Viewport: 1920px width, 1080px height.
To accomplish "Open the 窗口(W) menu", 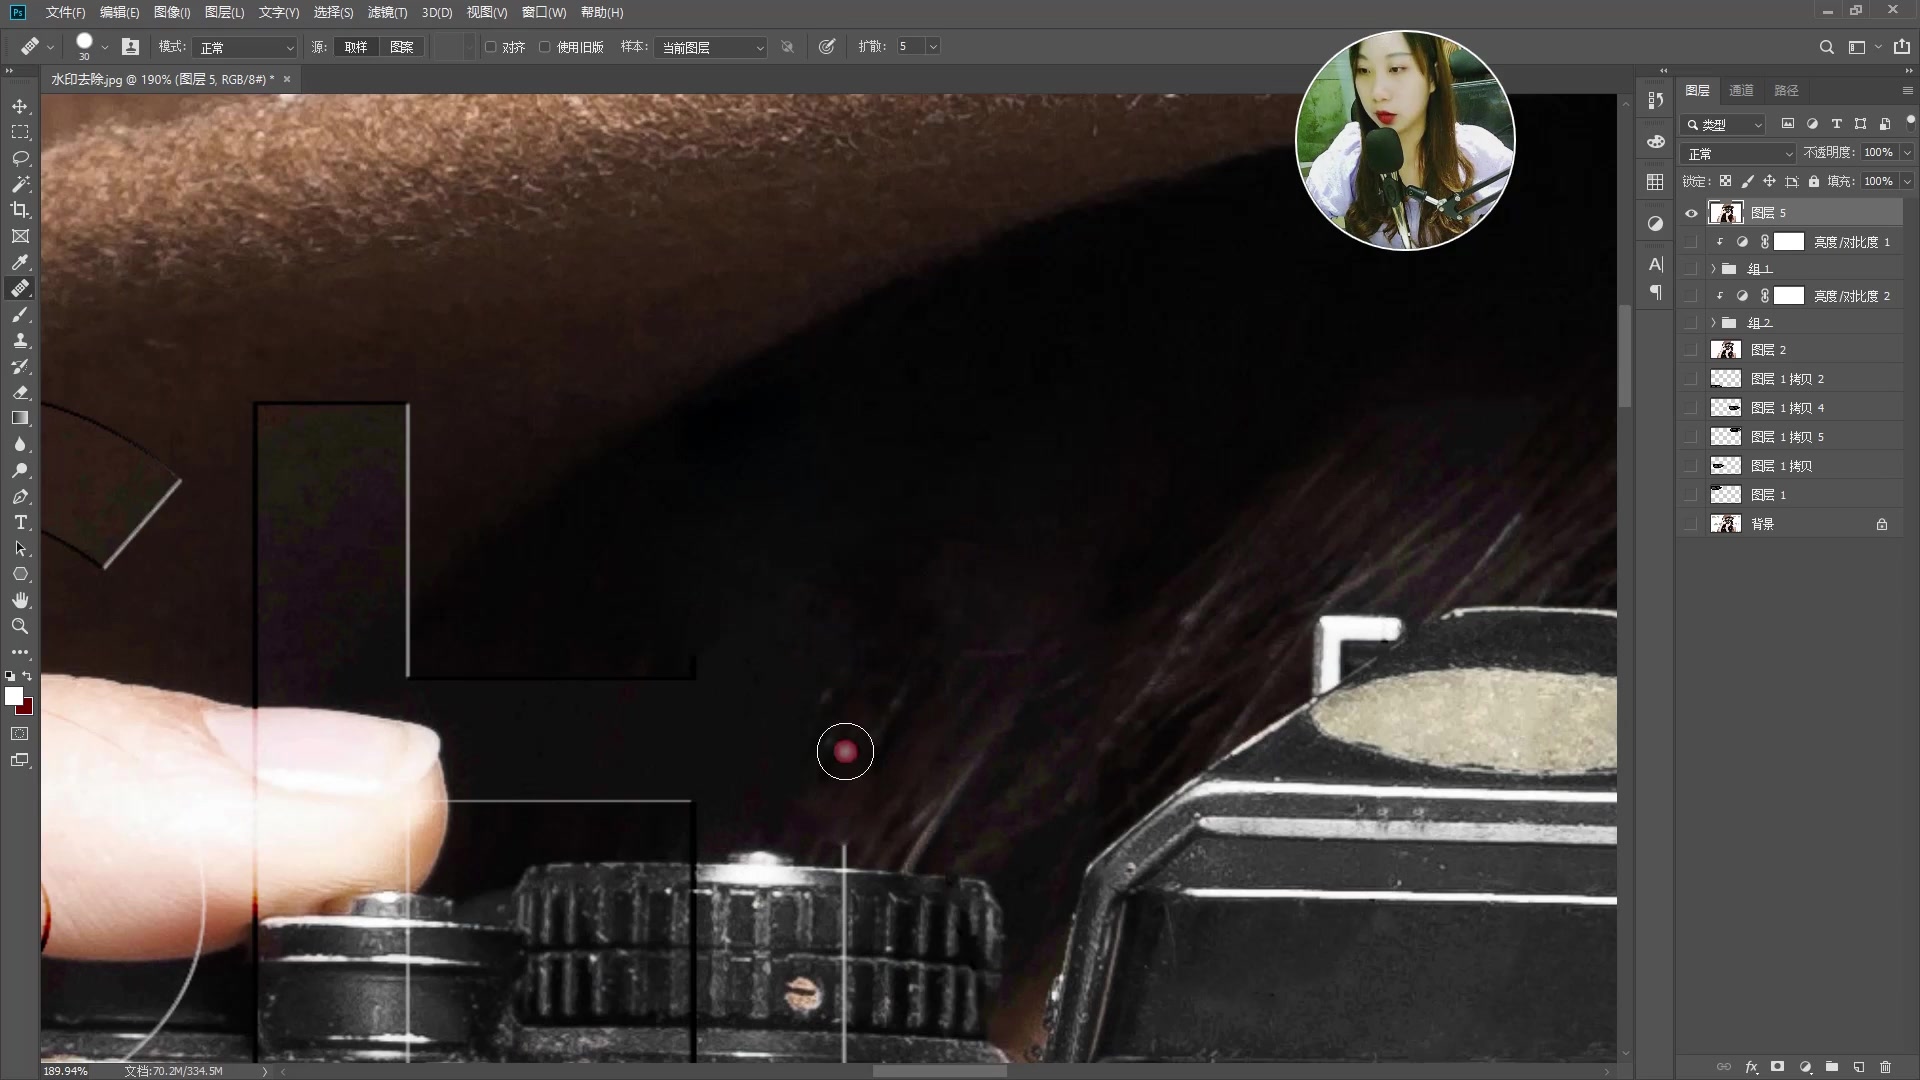I will tap(544, 12).
